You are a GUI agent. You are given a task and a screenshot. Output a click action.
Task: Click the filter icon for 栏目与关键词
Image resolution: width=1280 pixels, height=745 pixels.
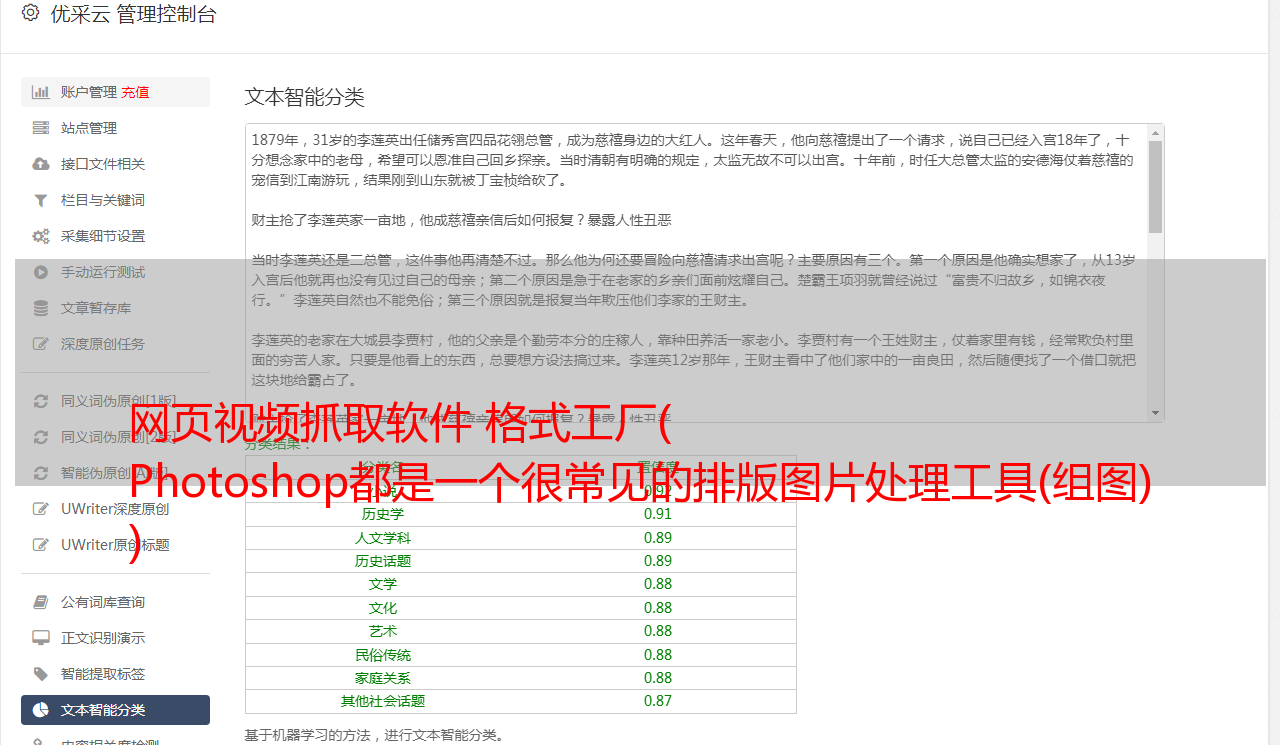[x=41, y=200]
